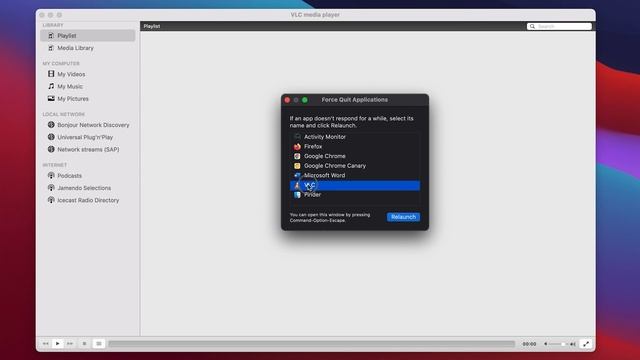Screen dimensions: 640x360
Task: Click the Chrome Canary app icon
Action: (297, 166)
